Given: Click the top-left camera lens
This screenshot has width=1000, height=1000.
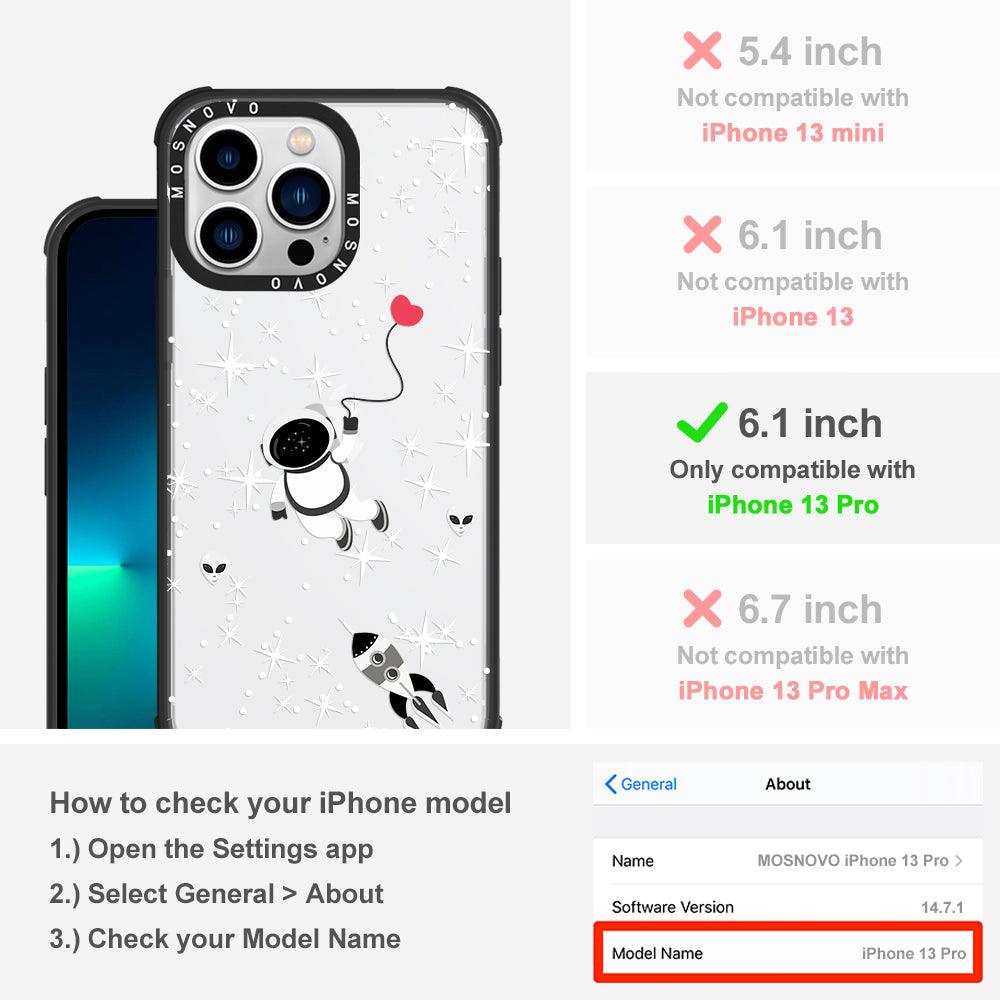Looking at the screenshot, I should pos(228,158).
